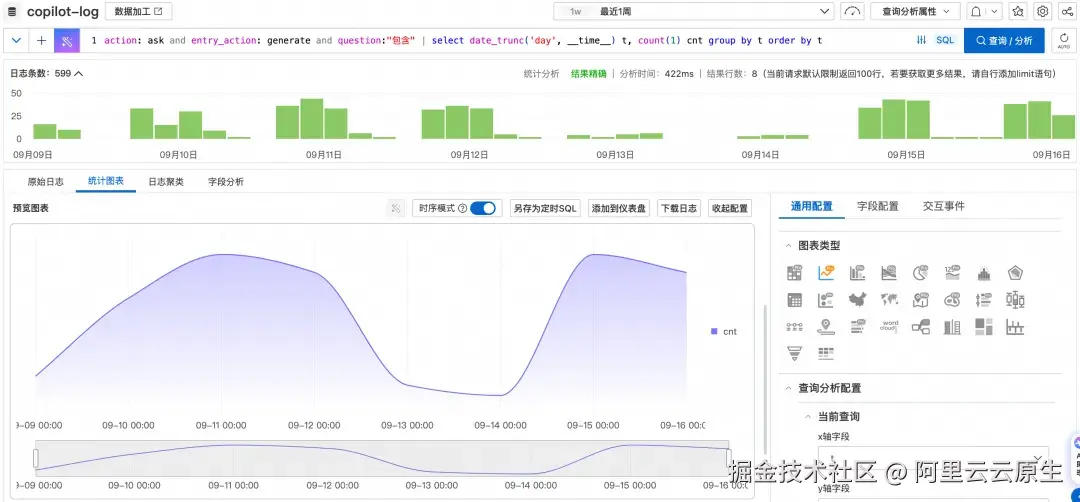
Task: Select the radar chart type icon
Action: (1015, 273)
